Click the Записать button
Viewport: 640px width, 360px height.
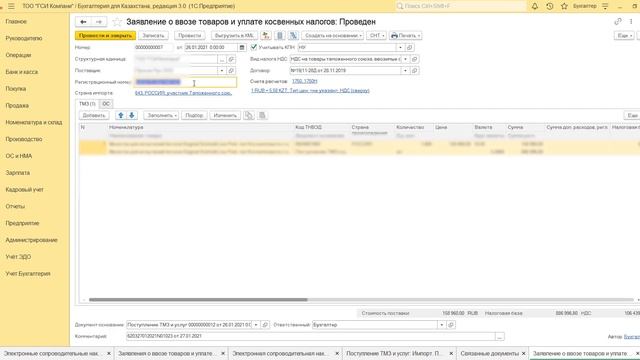(x=153, y=36)
